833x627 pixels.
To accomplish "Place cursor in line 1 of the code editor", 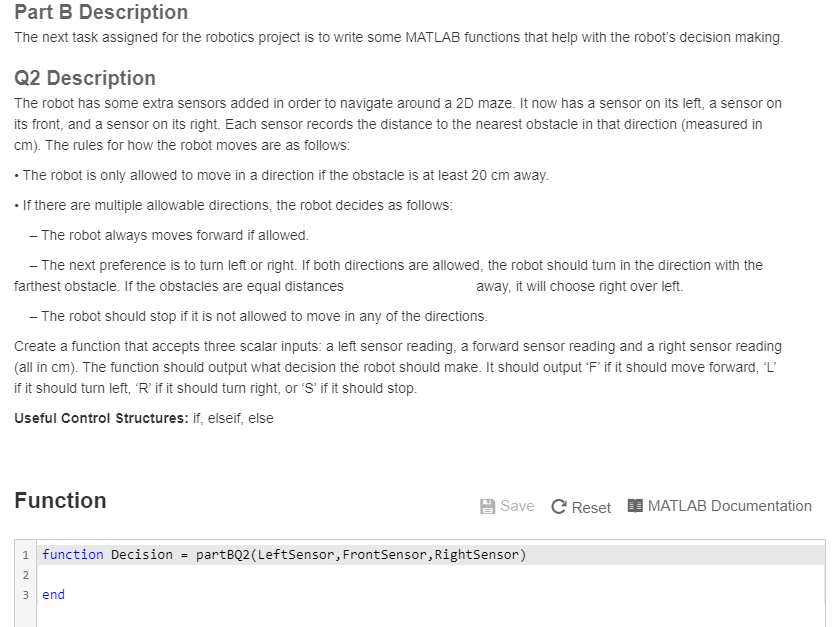I will coord(300,554).
